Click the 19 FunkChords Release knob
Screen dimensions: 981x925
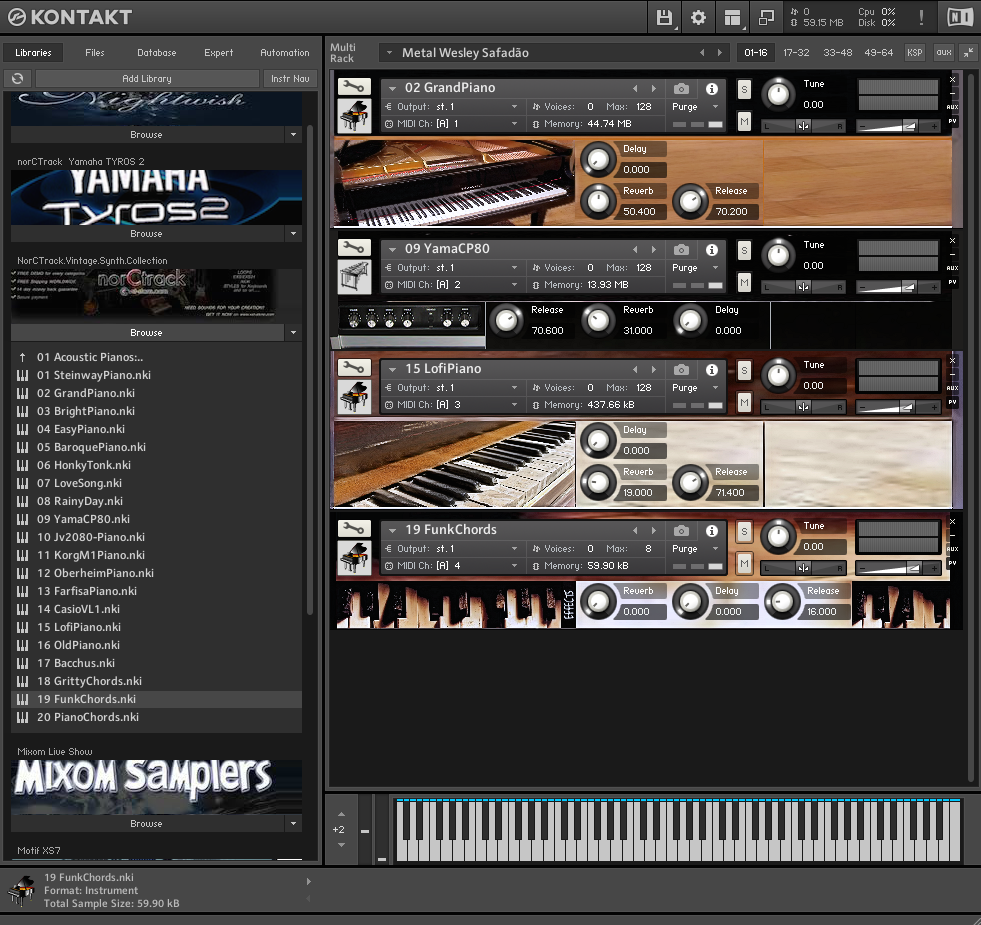[x=782, y=601]
